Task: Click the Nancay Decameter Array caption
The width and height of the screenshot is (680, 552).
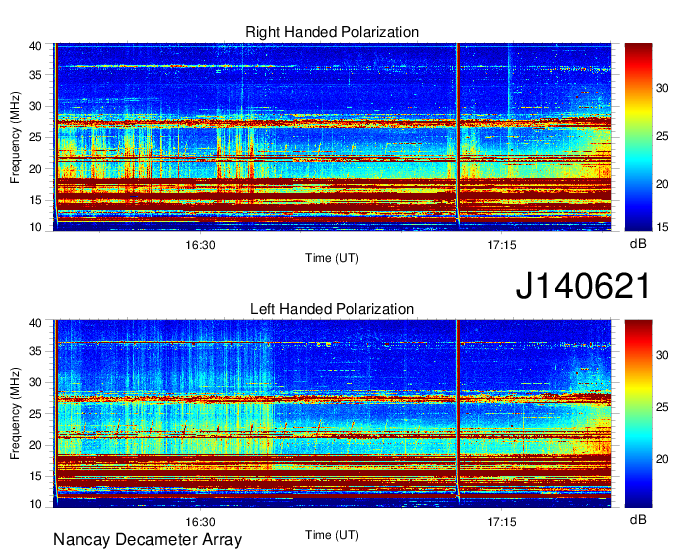Action: (x=147, y=539)
